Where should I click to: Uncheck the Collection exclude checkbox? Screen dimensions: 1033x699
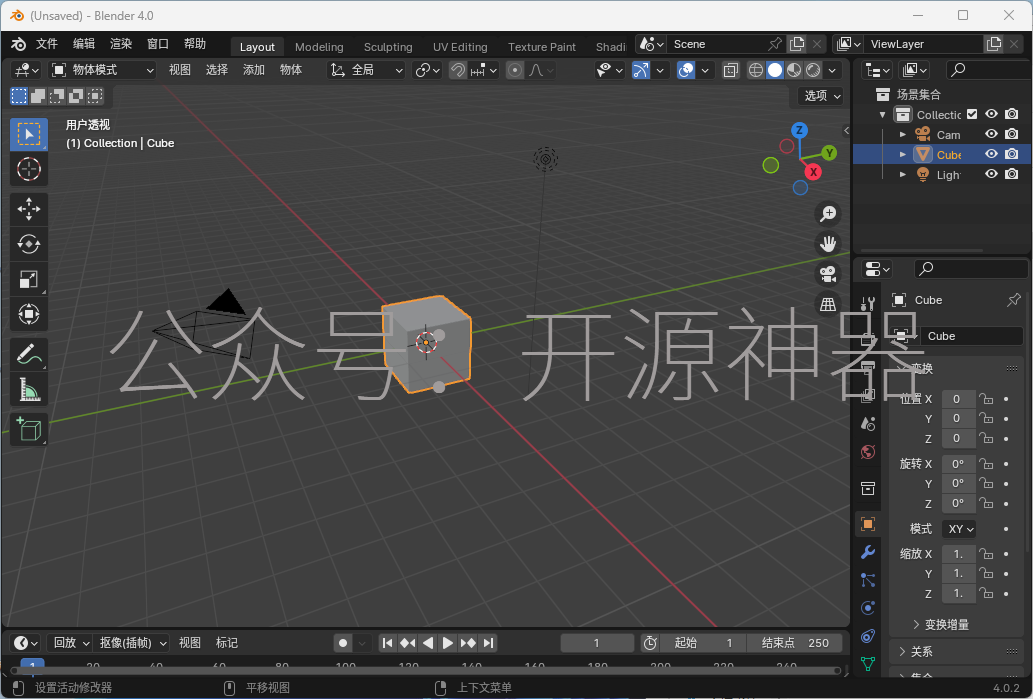click(972, 114)
